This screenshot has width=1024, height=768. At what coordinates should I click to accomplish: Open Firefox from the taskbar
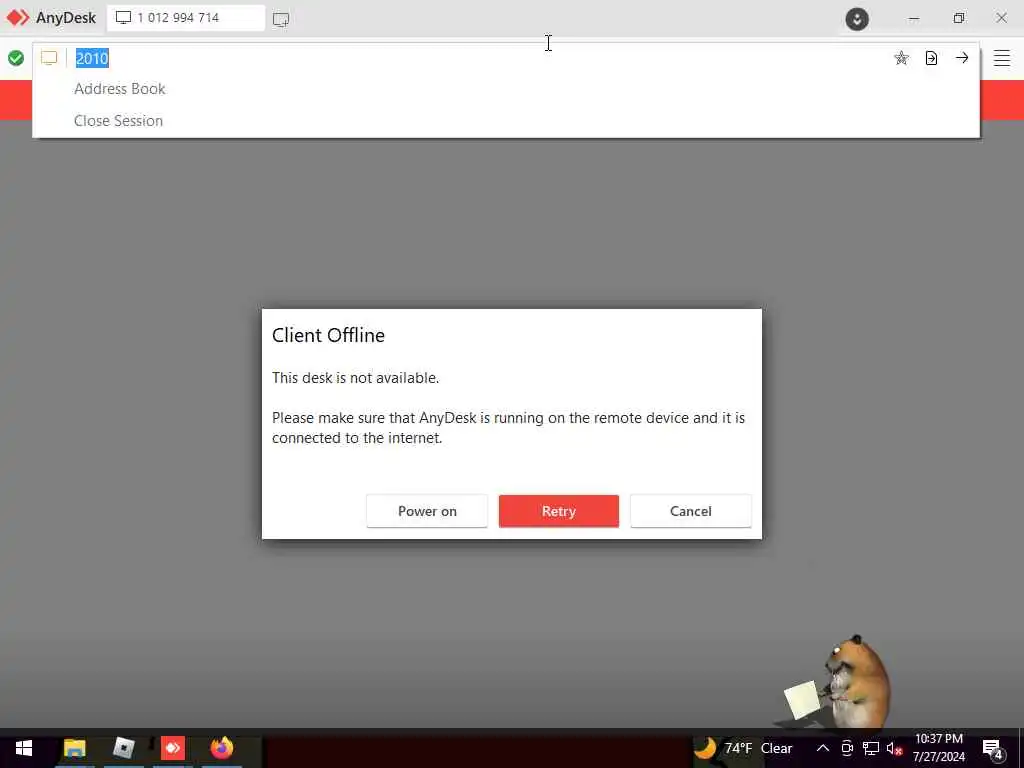[x=221, y=748]
